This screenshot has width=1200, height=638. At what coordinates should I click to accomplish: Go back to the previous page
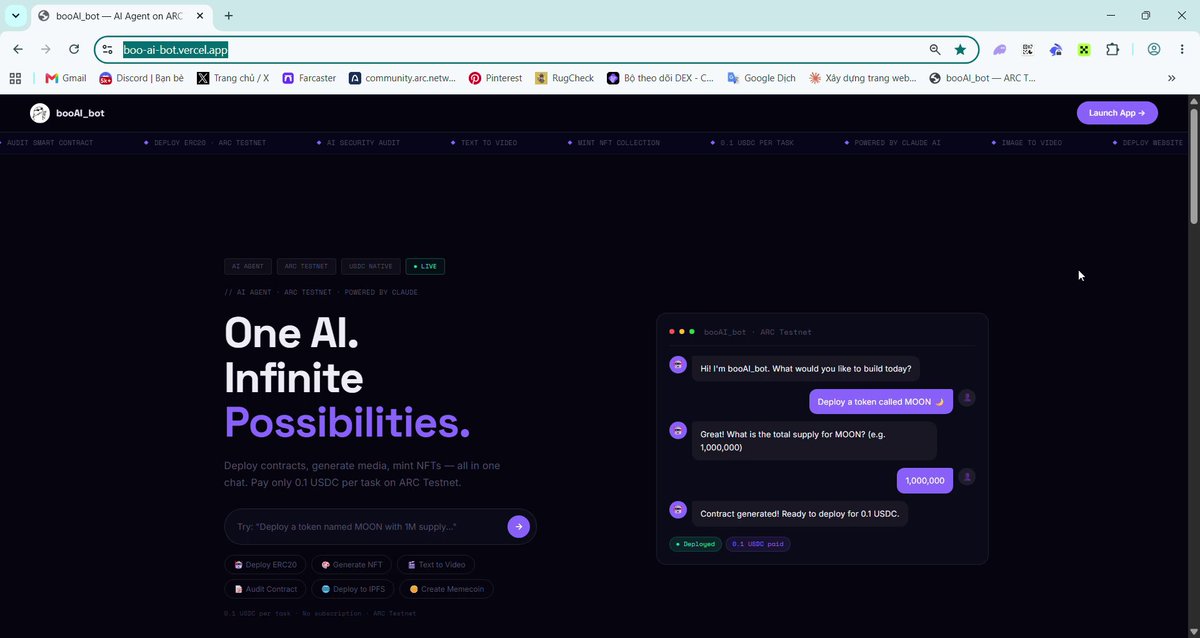18,49
